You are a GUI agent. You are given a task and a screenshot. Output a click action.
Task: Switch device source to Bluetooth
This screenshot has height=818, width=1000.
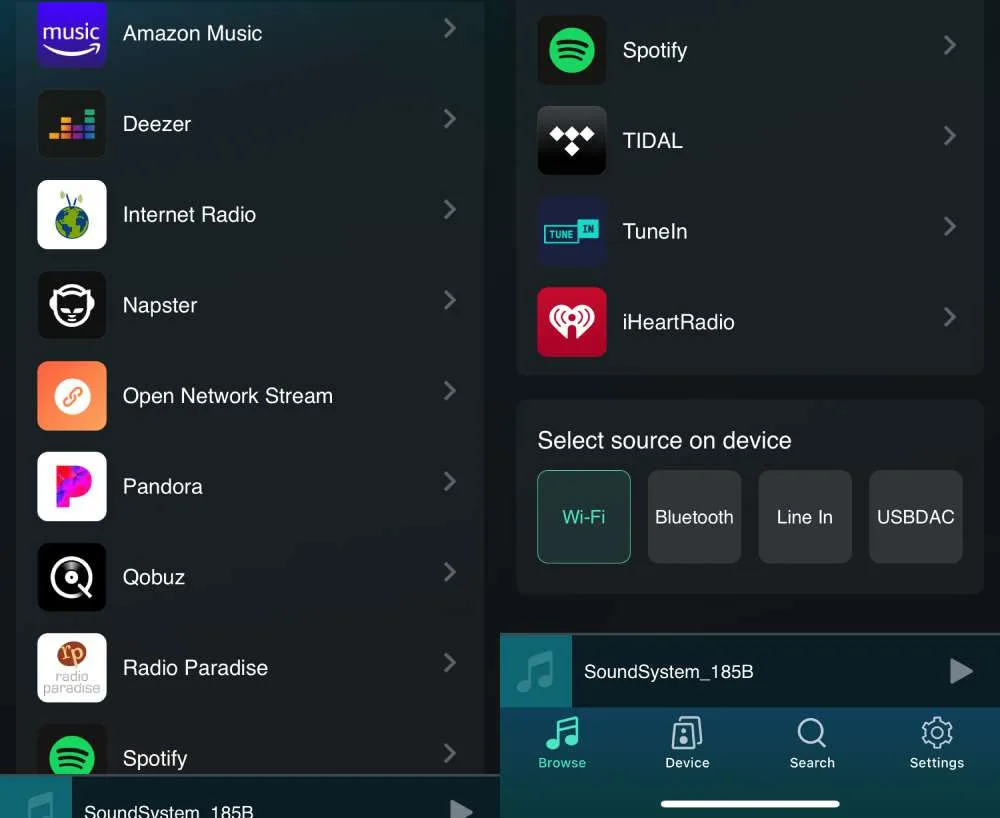694,516
